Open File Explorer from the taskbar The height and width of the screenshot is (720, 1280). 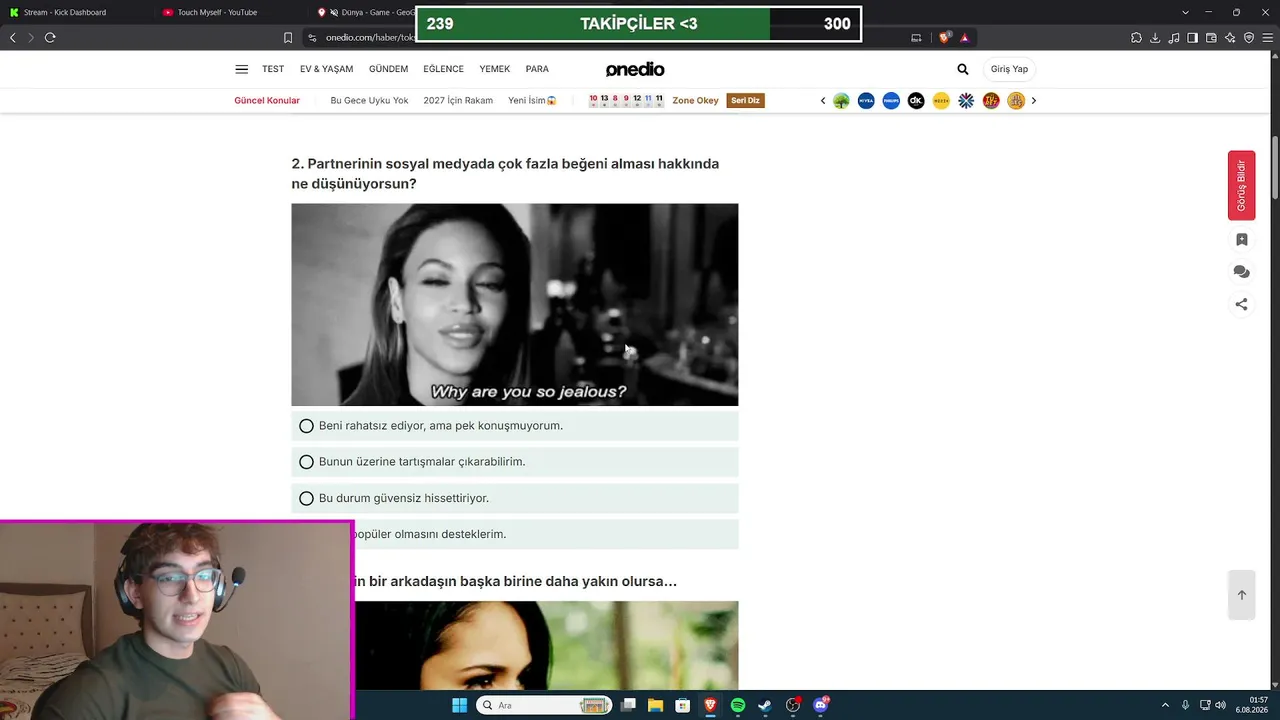655,705
